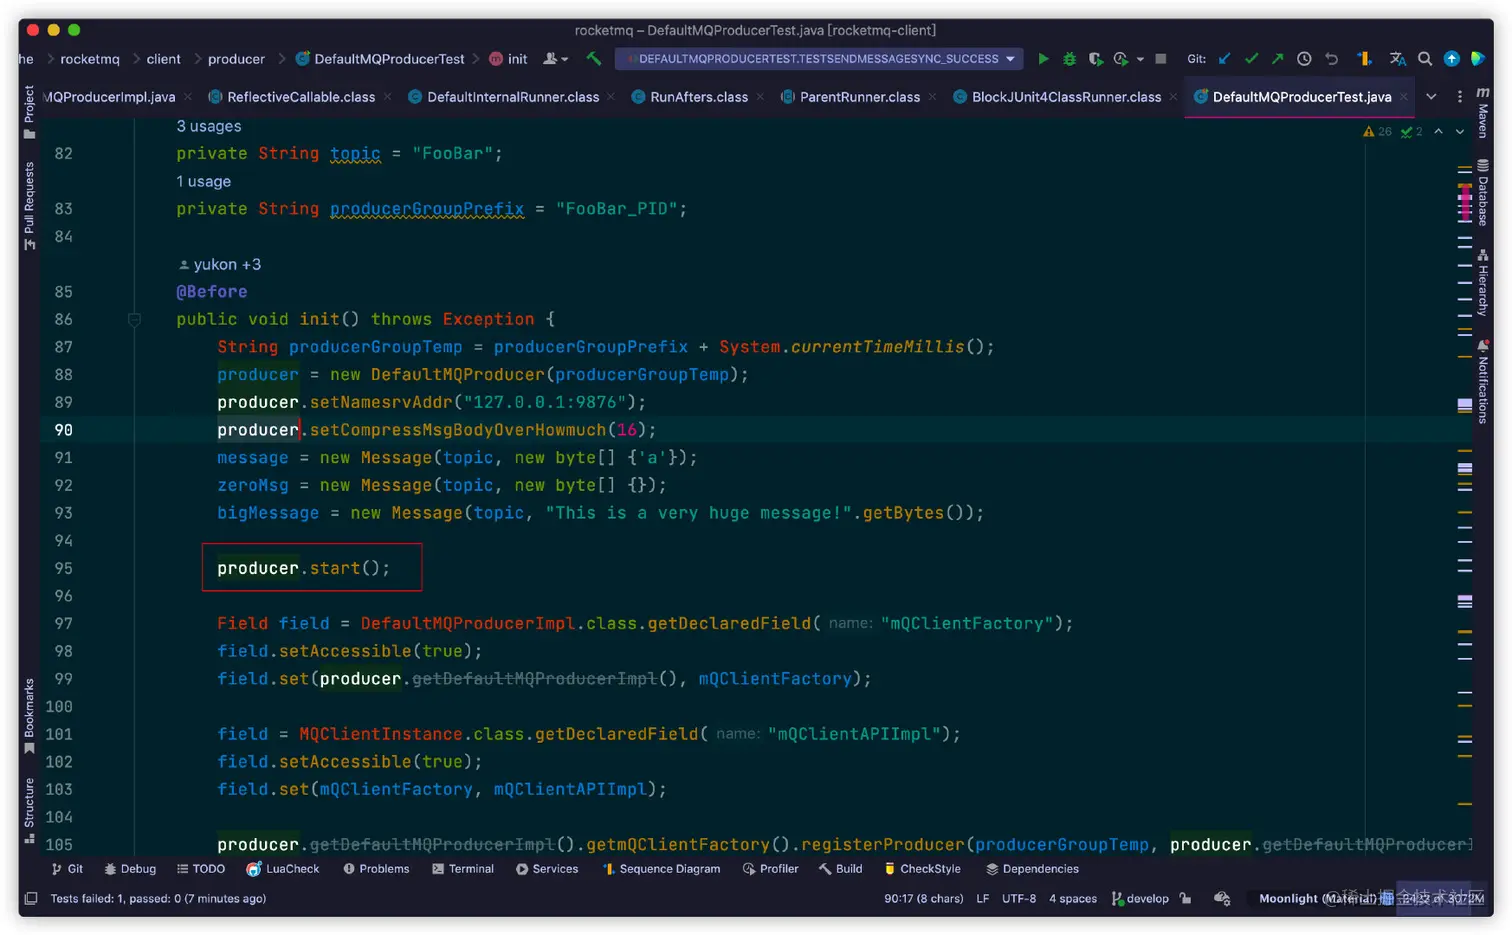
Task: Open the LuaCheck tool window
Action: click(x=283, y=869)
